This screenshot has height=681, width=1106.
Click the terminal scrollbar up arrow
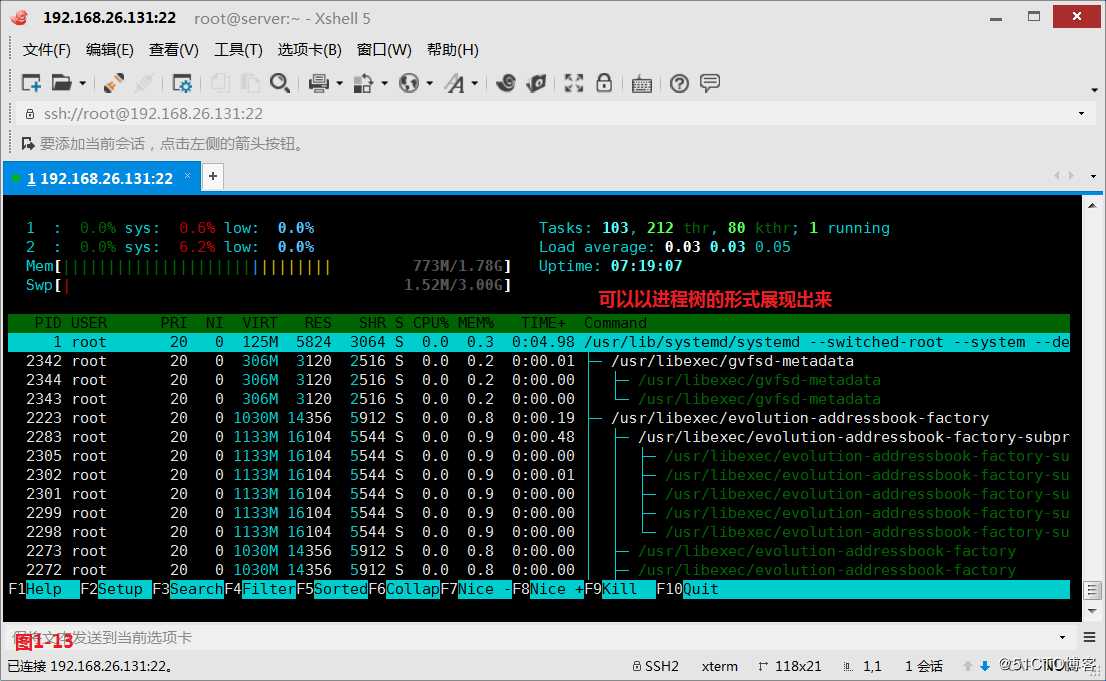tap(1092, 205)
